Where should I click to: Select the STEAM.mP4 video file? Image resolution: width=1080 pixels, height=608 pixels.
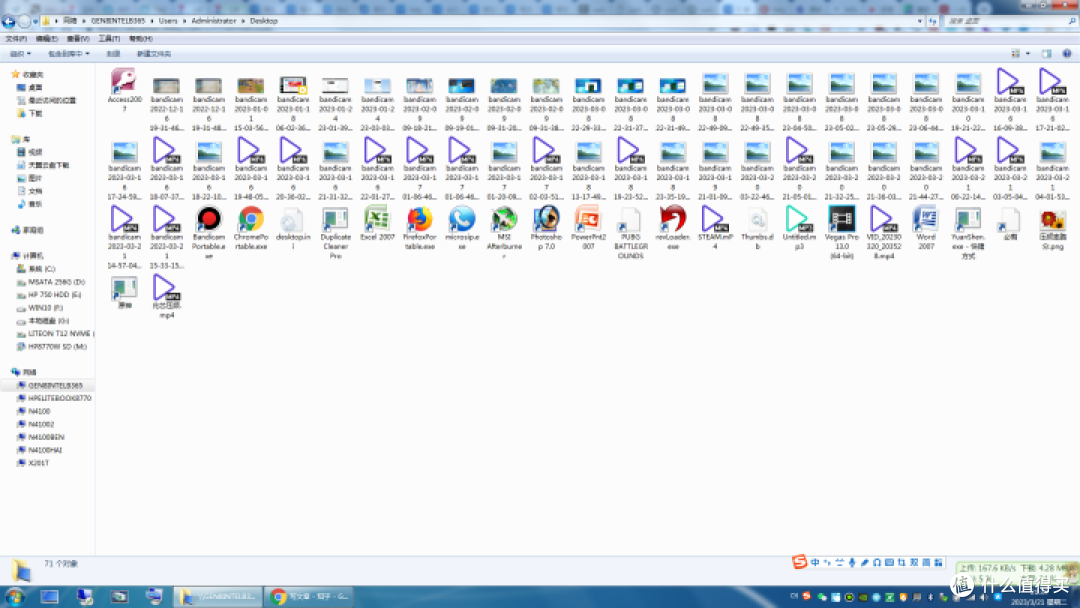click(x=715, y=228)
